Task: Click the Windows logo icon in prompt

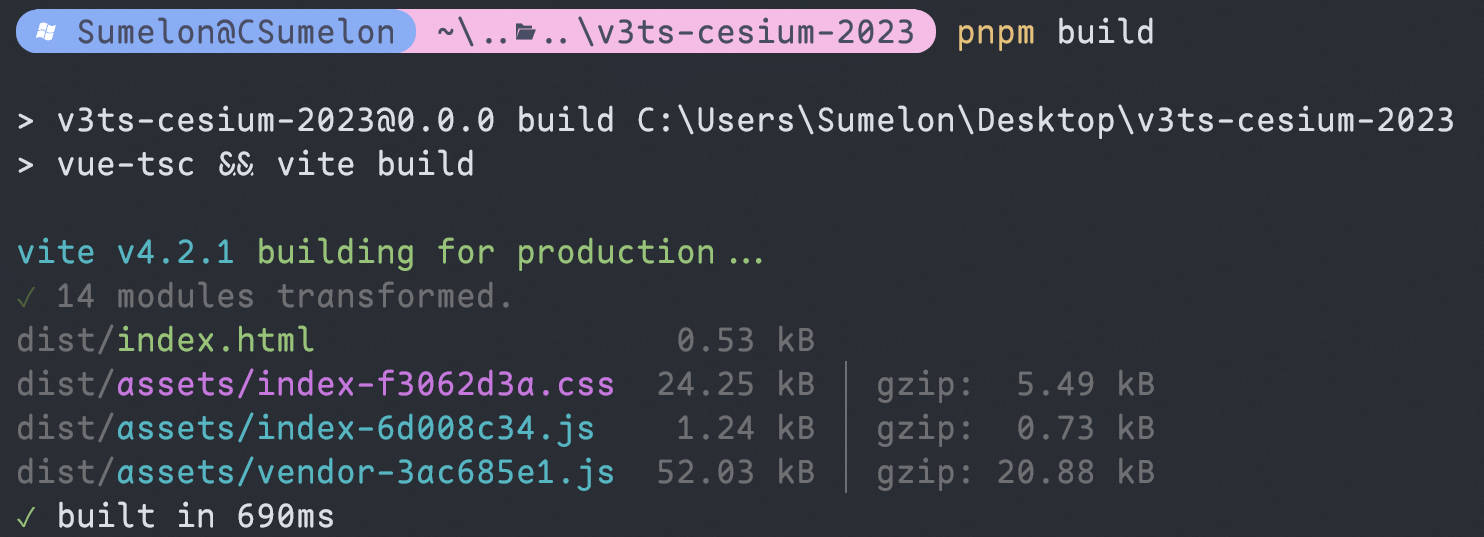Action: click(45, 32)
